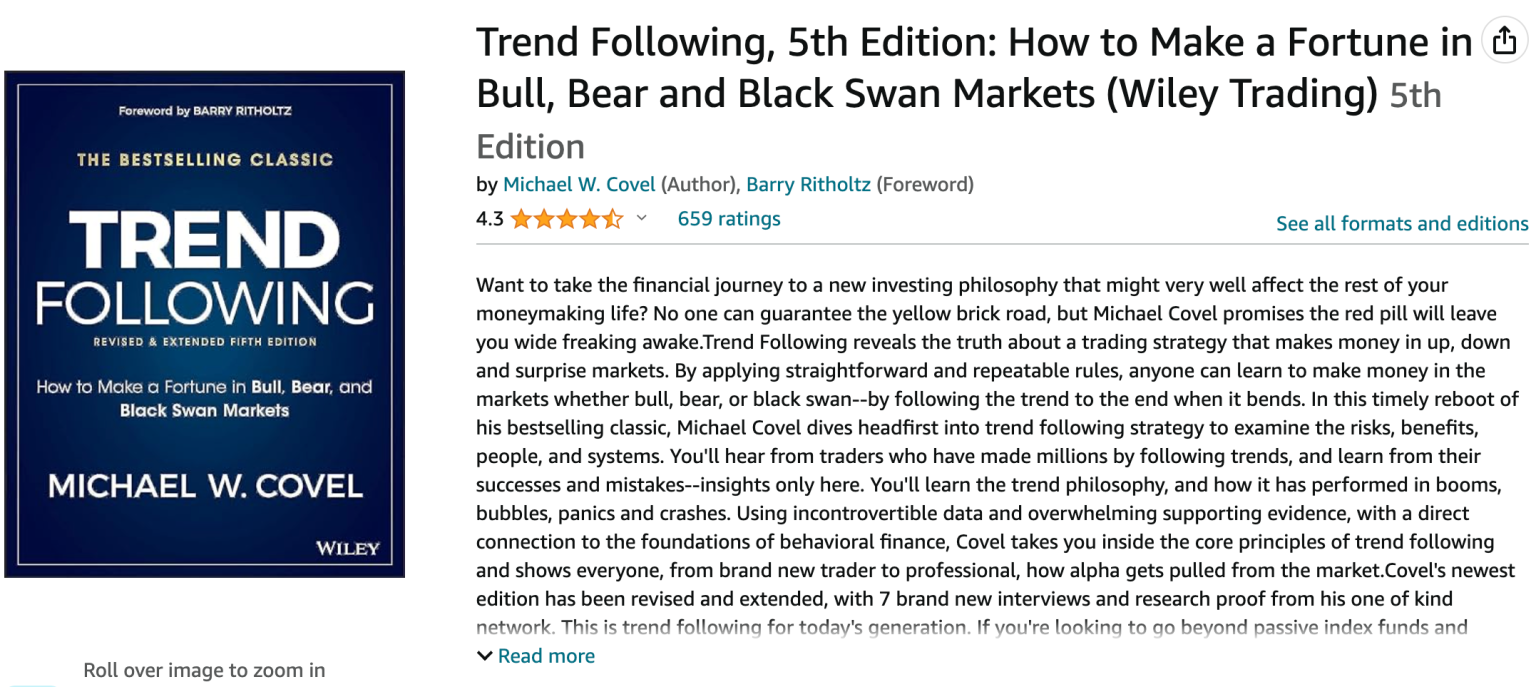
Task: Click Michael W. Covel's name on the cover
Action: point(205,487)
